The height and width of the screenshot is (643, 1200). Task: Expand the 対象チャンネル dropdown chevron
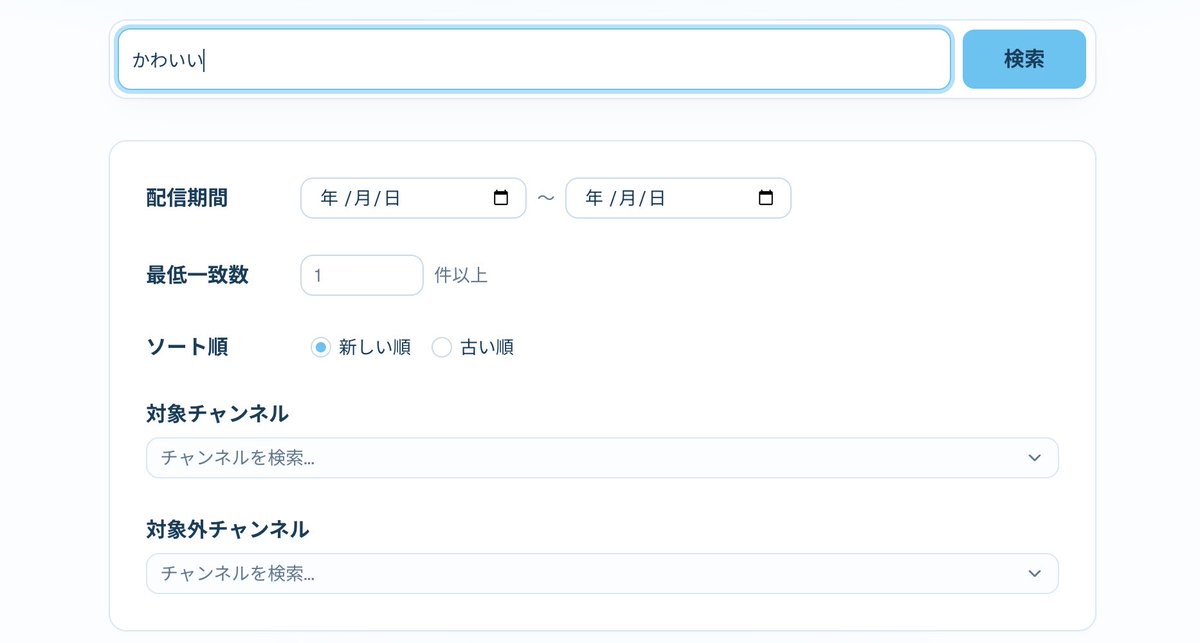tap(1034, 458)
